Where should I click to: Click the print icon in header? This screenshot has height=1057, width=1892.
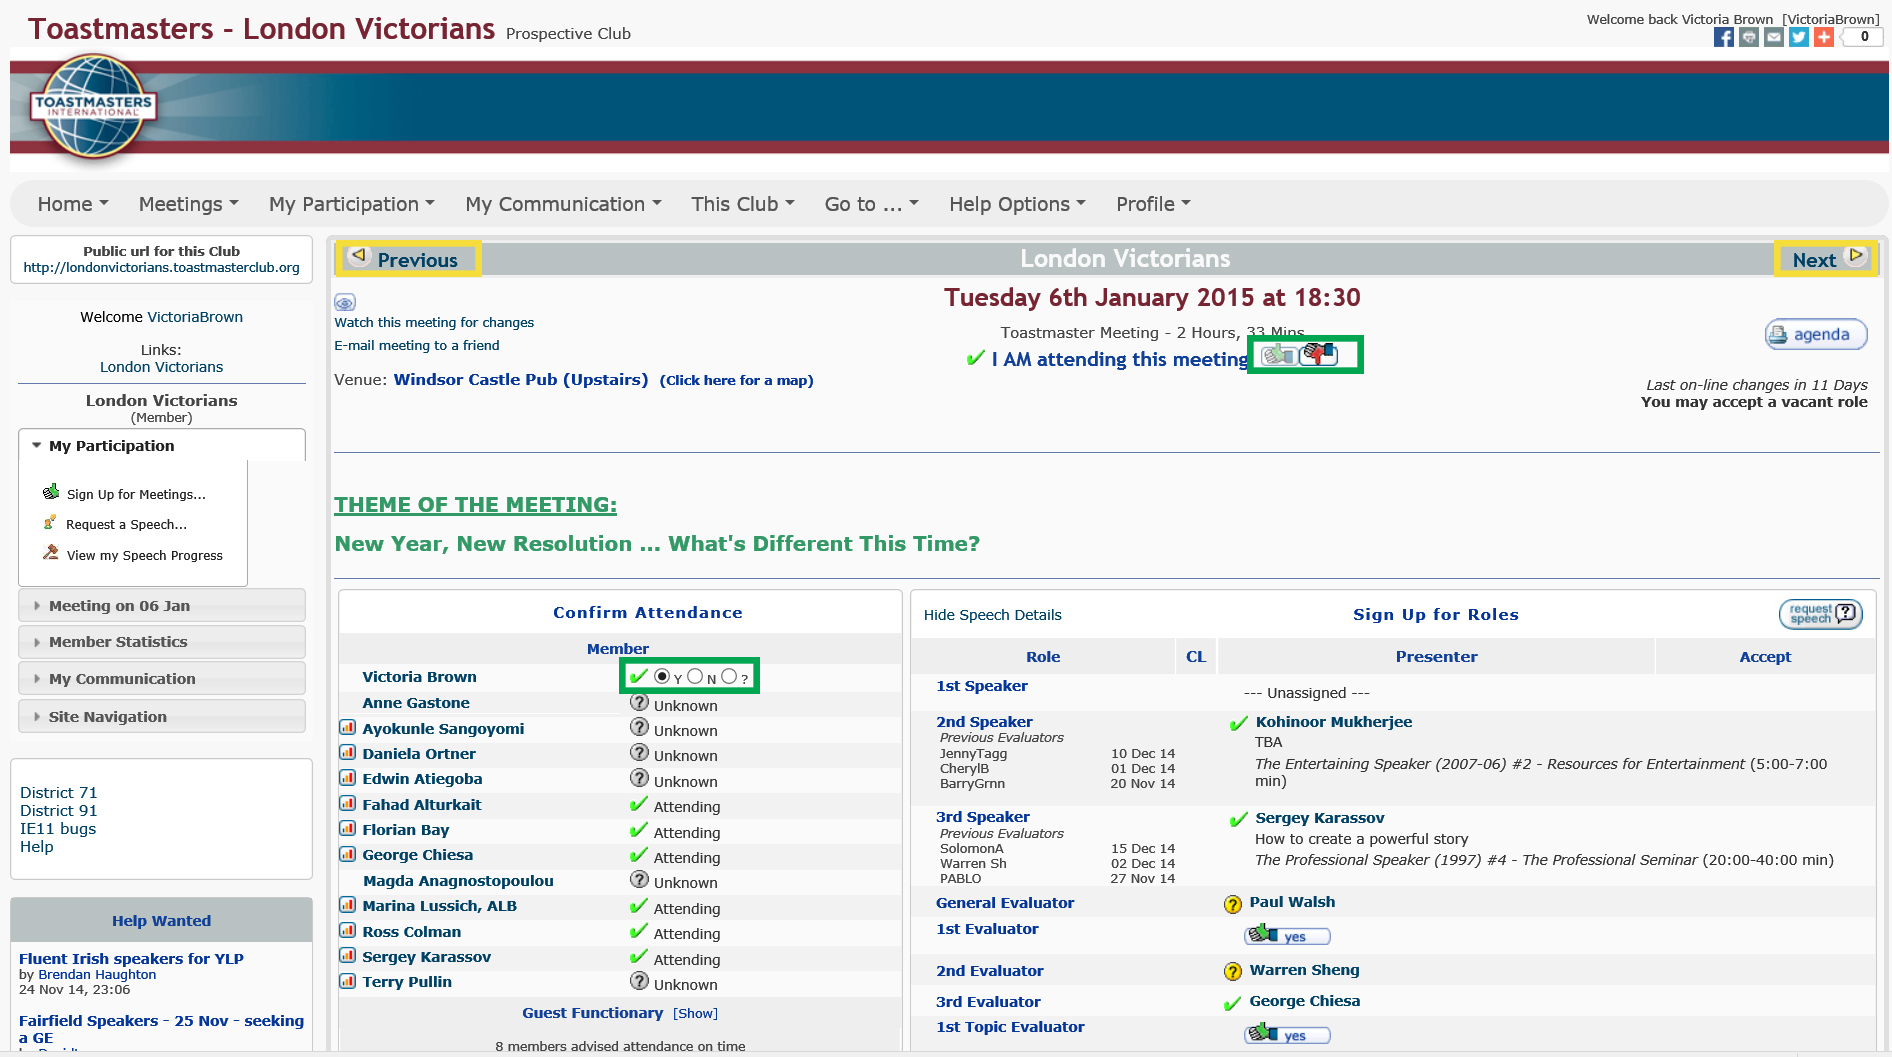(1748, 37)
